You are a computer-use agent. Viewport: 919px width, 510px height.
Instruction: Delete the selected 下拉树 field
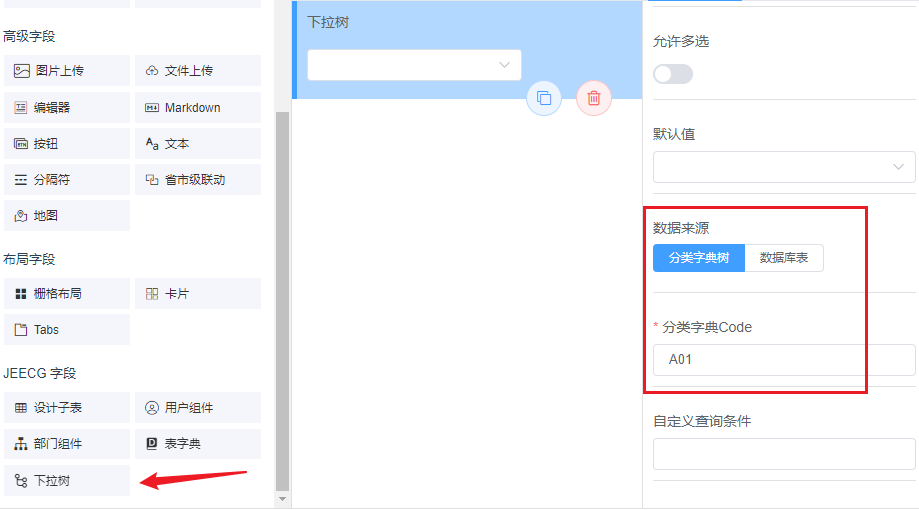click(x=594, y=98)
